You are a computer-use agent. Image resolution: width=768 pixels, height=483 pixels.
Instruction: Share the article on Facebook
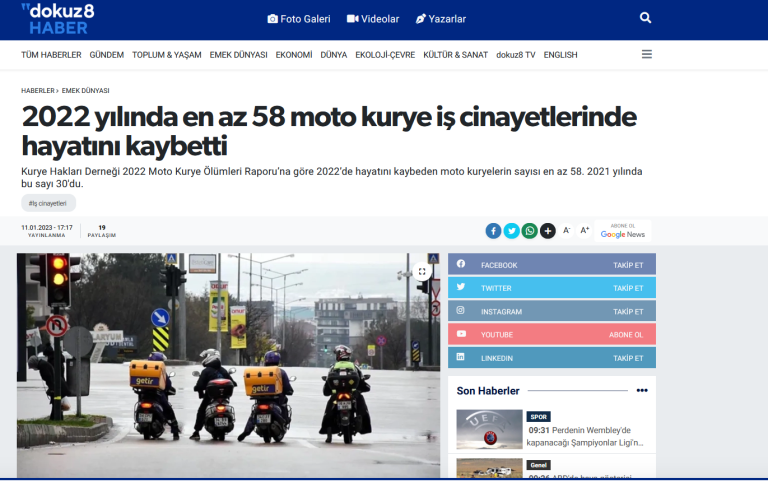493,231
